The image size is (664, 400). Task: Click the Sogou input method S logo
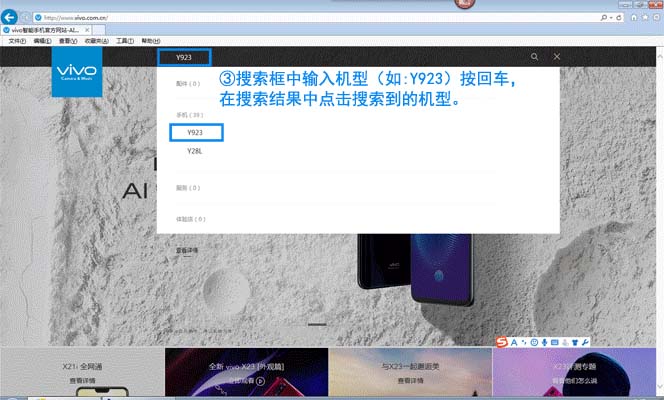coord(502,342)
